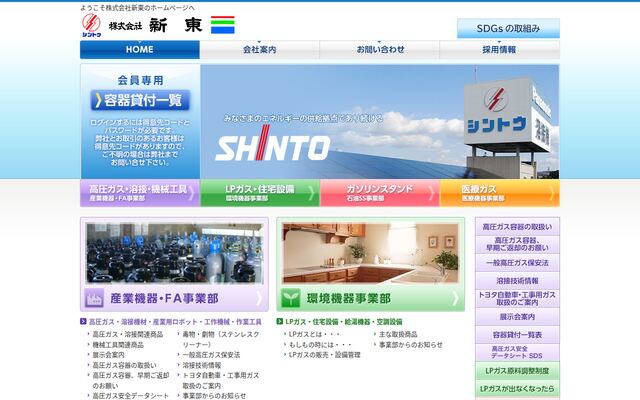Click the SDGs の取組み button
Image resolution: width=640 pixels, height=400 pixels.
[508, 28]
